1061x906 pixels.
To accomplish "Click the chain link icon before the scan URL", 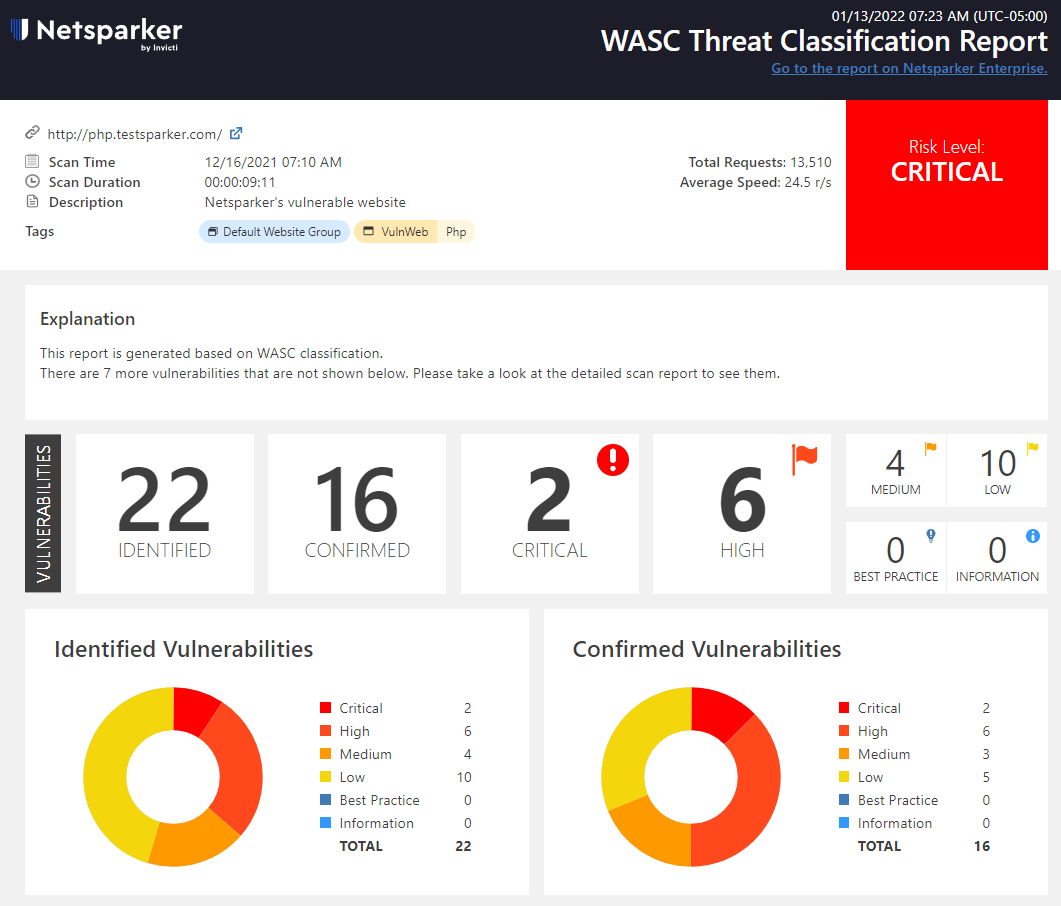I will pos(34,133).
